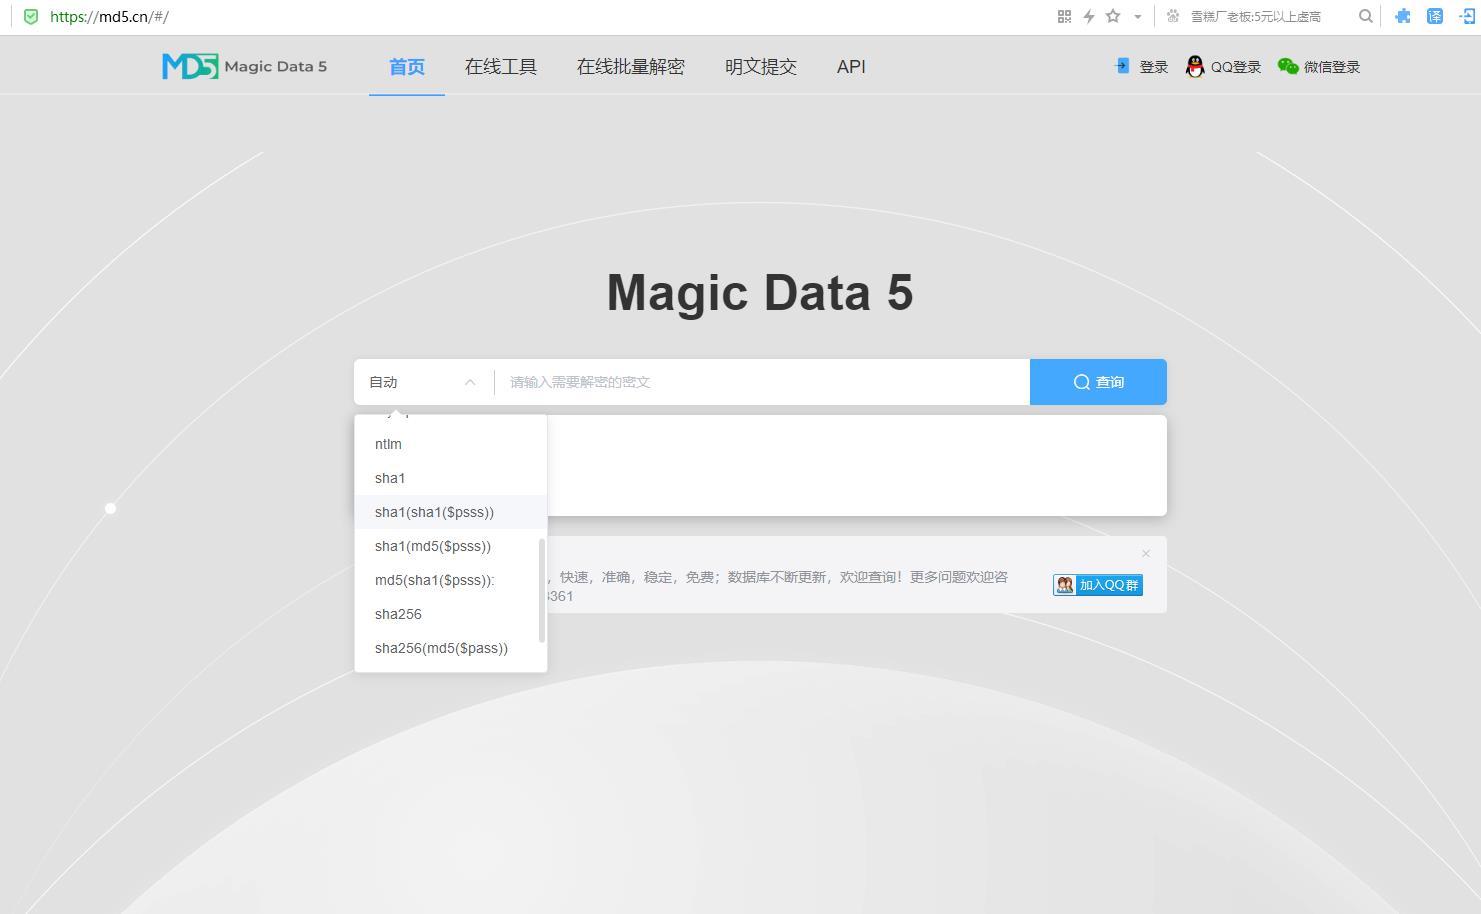This screenshot has height=914, width=1481.
Task: Click the green security shield icon
Action: [31, 16]
